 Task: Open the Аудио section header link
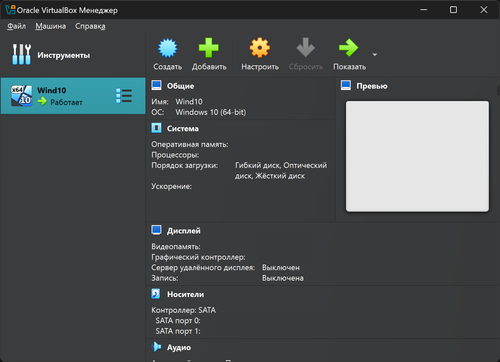pyautogui.click(x=179, y=348)
